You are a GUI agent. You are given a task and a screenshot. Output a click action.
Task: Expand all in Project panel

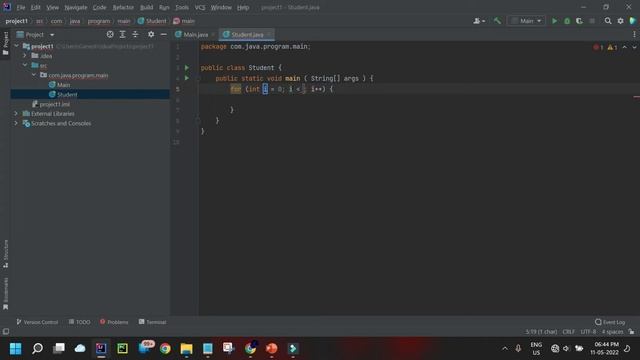pos(122,35)
